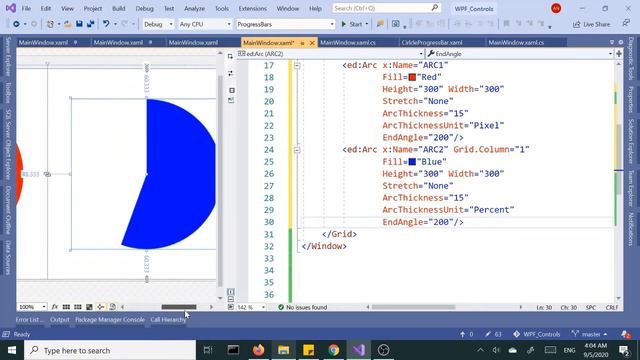The height and width of the screenshot is (360, 640).
Task: Click the designer horizontal scrollbar thumb
Action: pyautogui.click(x=179, y=307)
